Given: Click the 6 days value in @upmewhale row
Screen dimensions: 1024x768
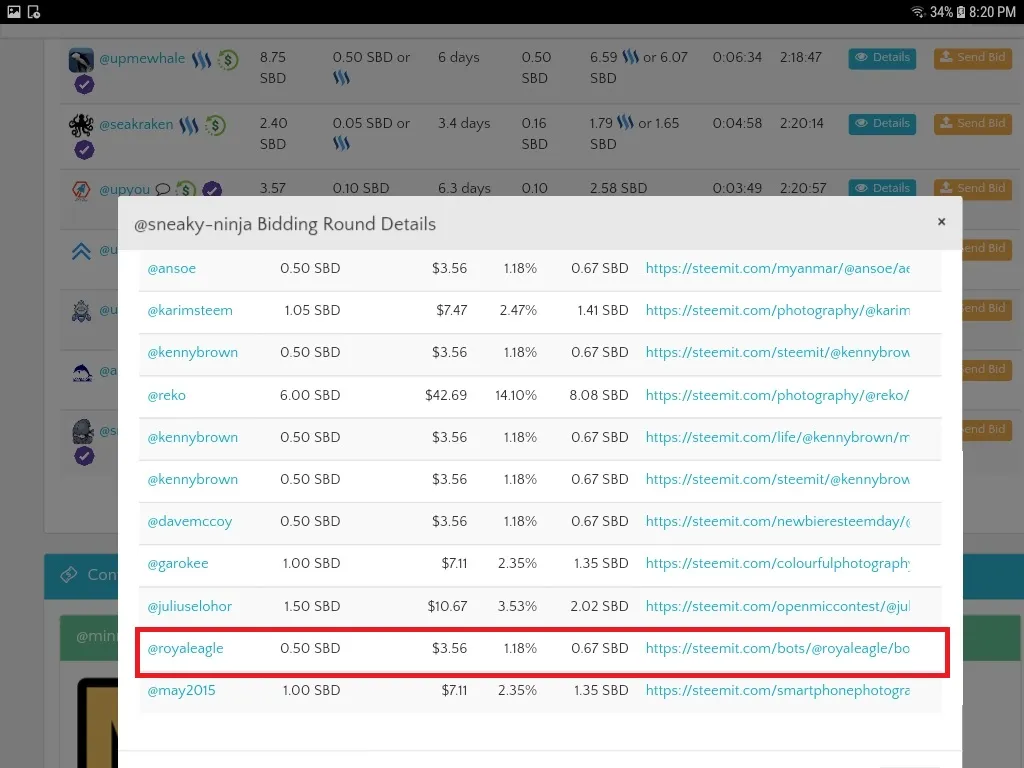Looking at the screenshot, I should [x=458, y=57].
